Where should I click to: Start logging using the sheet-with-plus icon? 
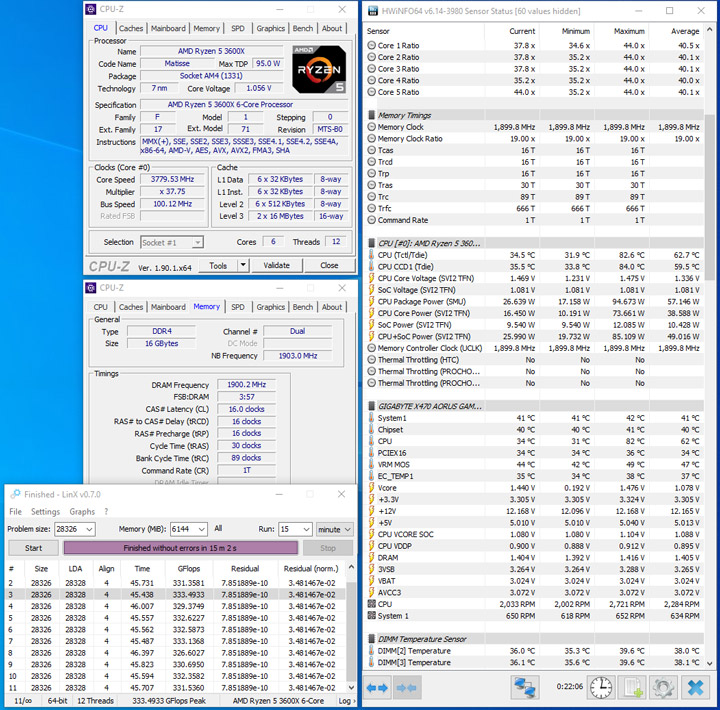(633, 688)
